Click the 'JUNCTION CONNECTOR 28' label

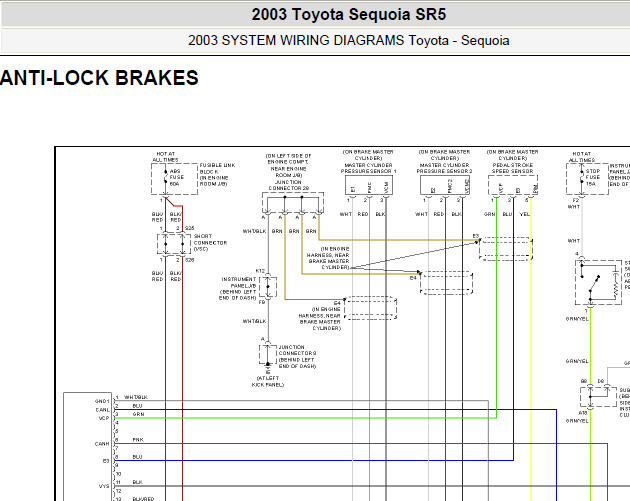pyautogui.click(x=288, y=185)
